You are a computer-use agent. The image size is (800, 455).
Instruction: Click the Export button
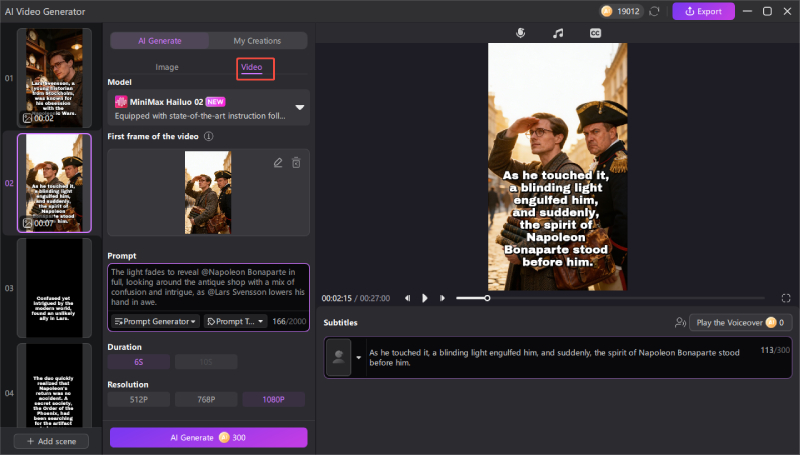coord(703,11)
